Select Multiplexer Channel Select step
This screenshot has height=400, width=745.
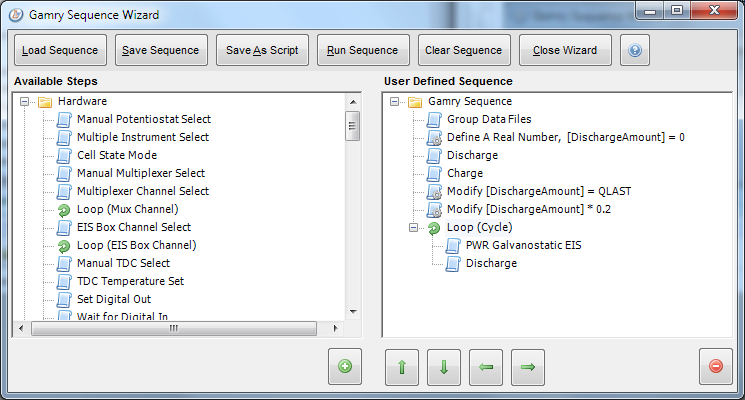[143, 191]
